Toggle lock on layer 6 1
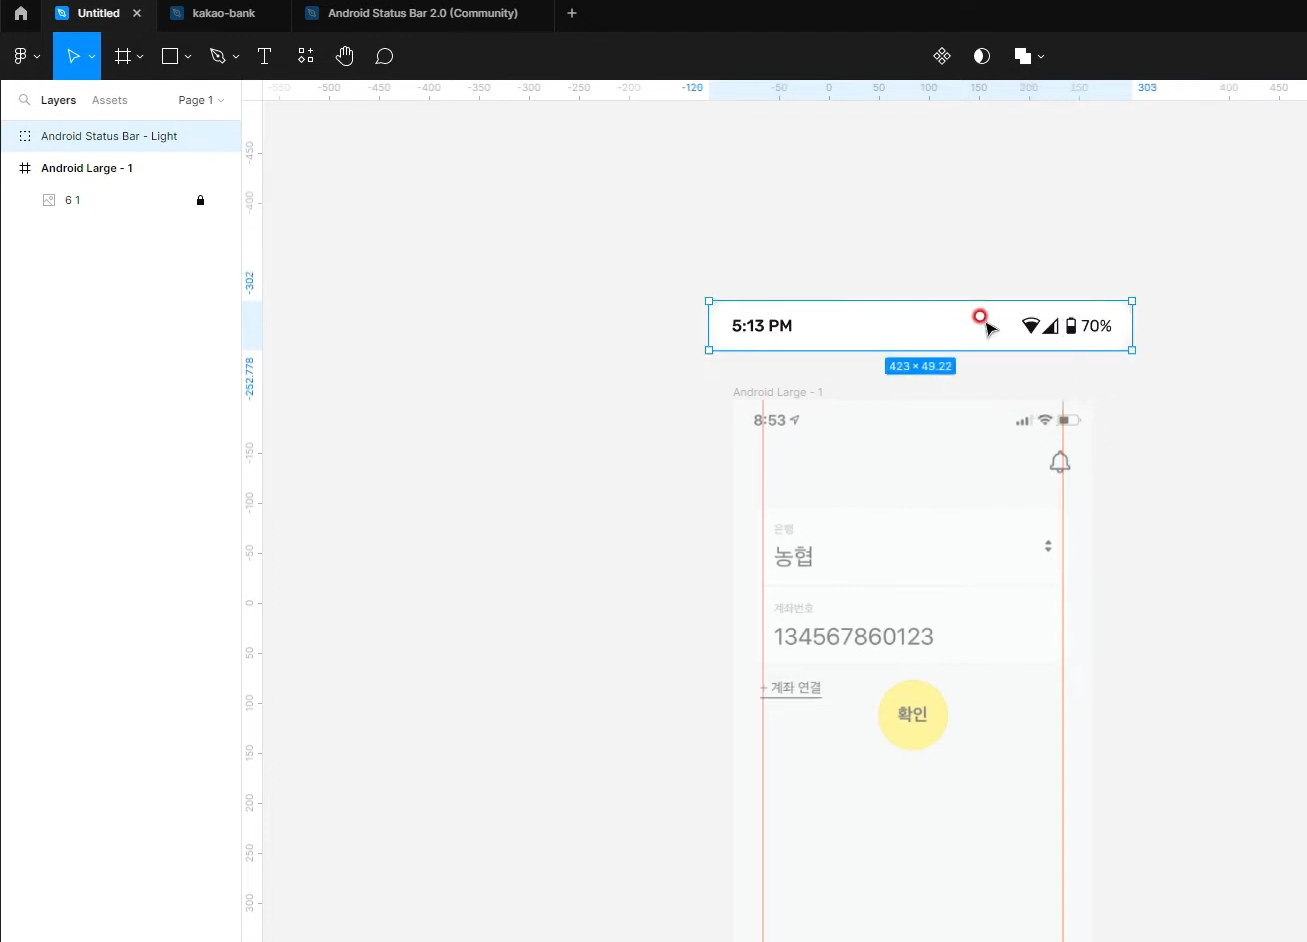This screenshot has width=1307, height=942. (x=200, y=200)
